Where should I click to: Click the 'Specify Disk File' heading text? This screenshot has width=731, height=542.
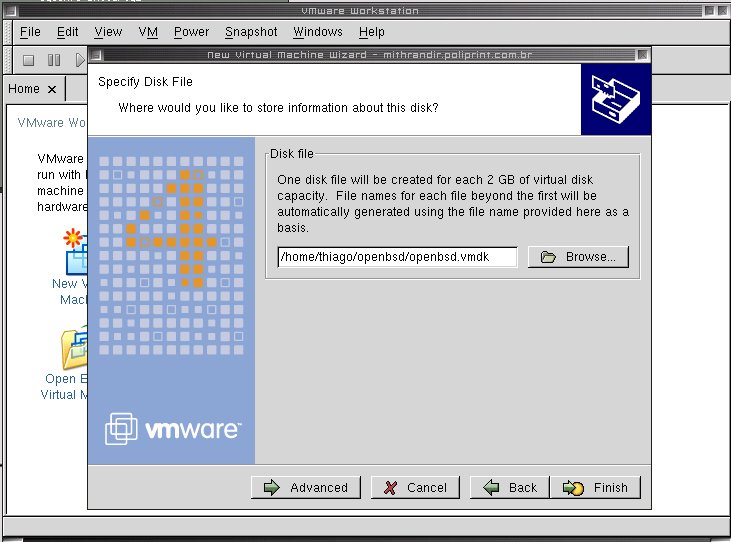[145, 82]
